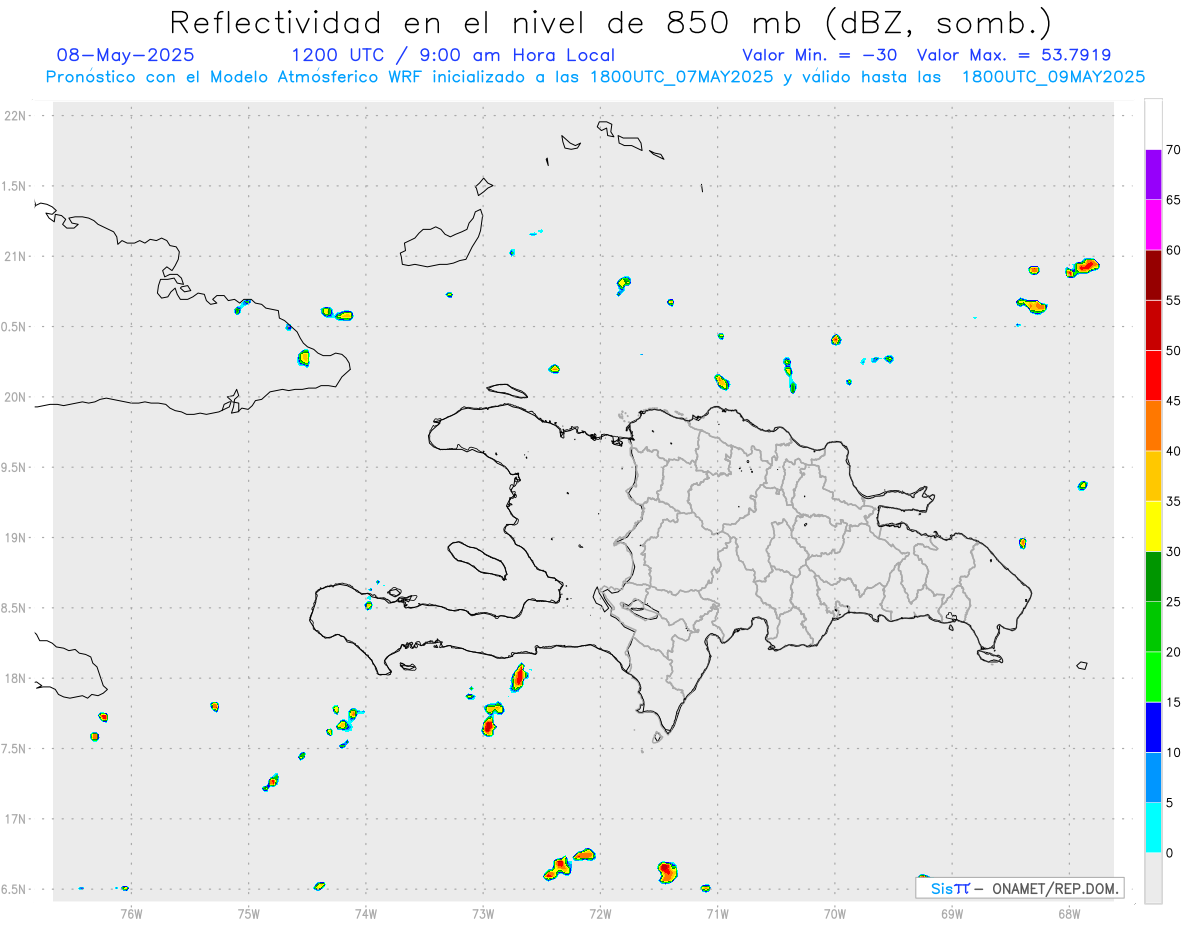The width and height of the screenshot is (1200, 927).
Task: Select the '75W' longitude label
Action: pyautogui.click(x=249, y=912)
